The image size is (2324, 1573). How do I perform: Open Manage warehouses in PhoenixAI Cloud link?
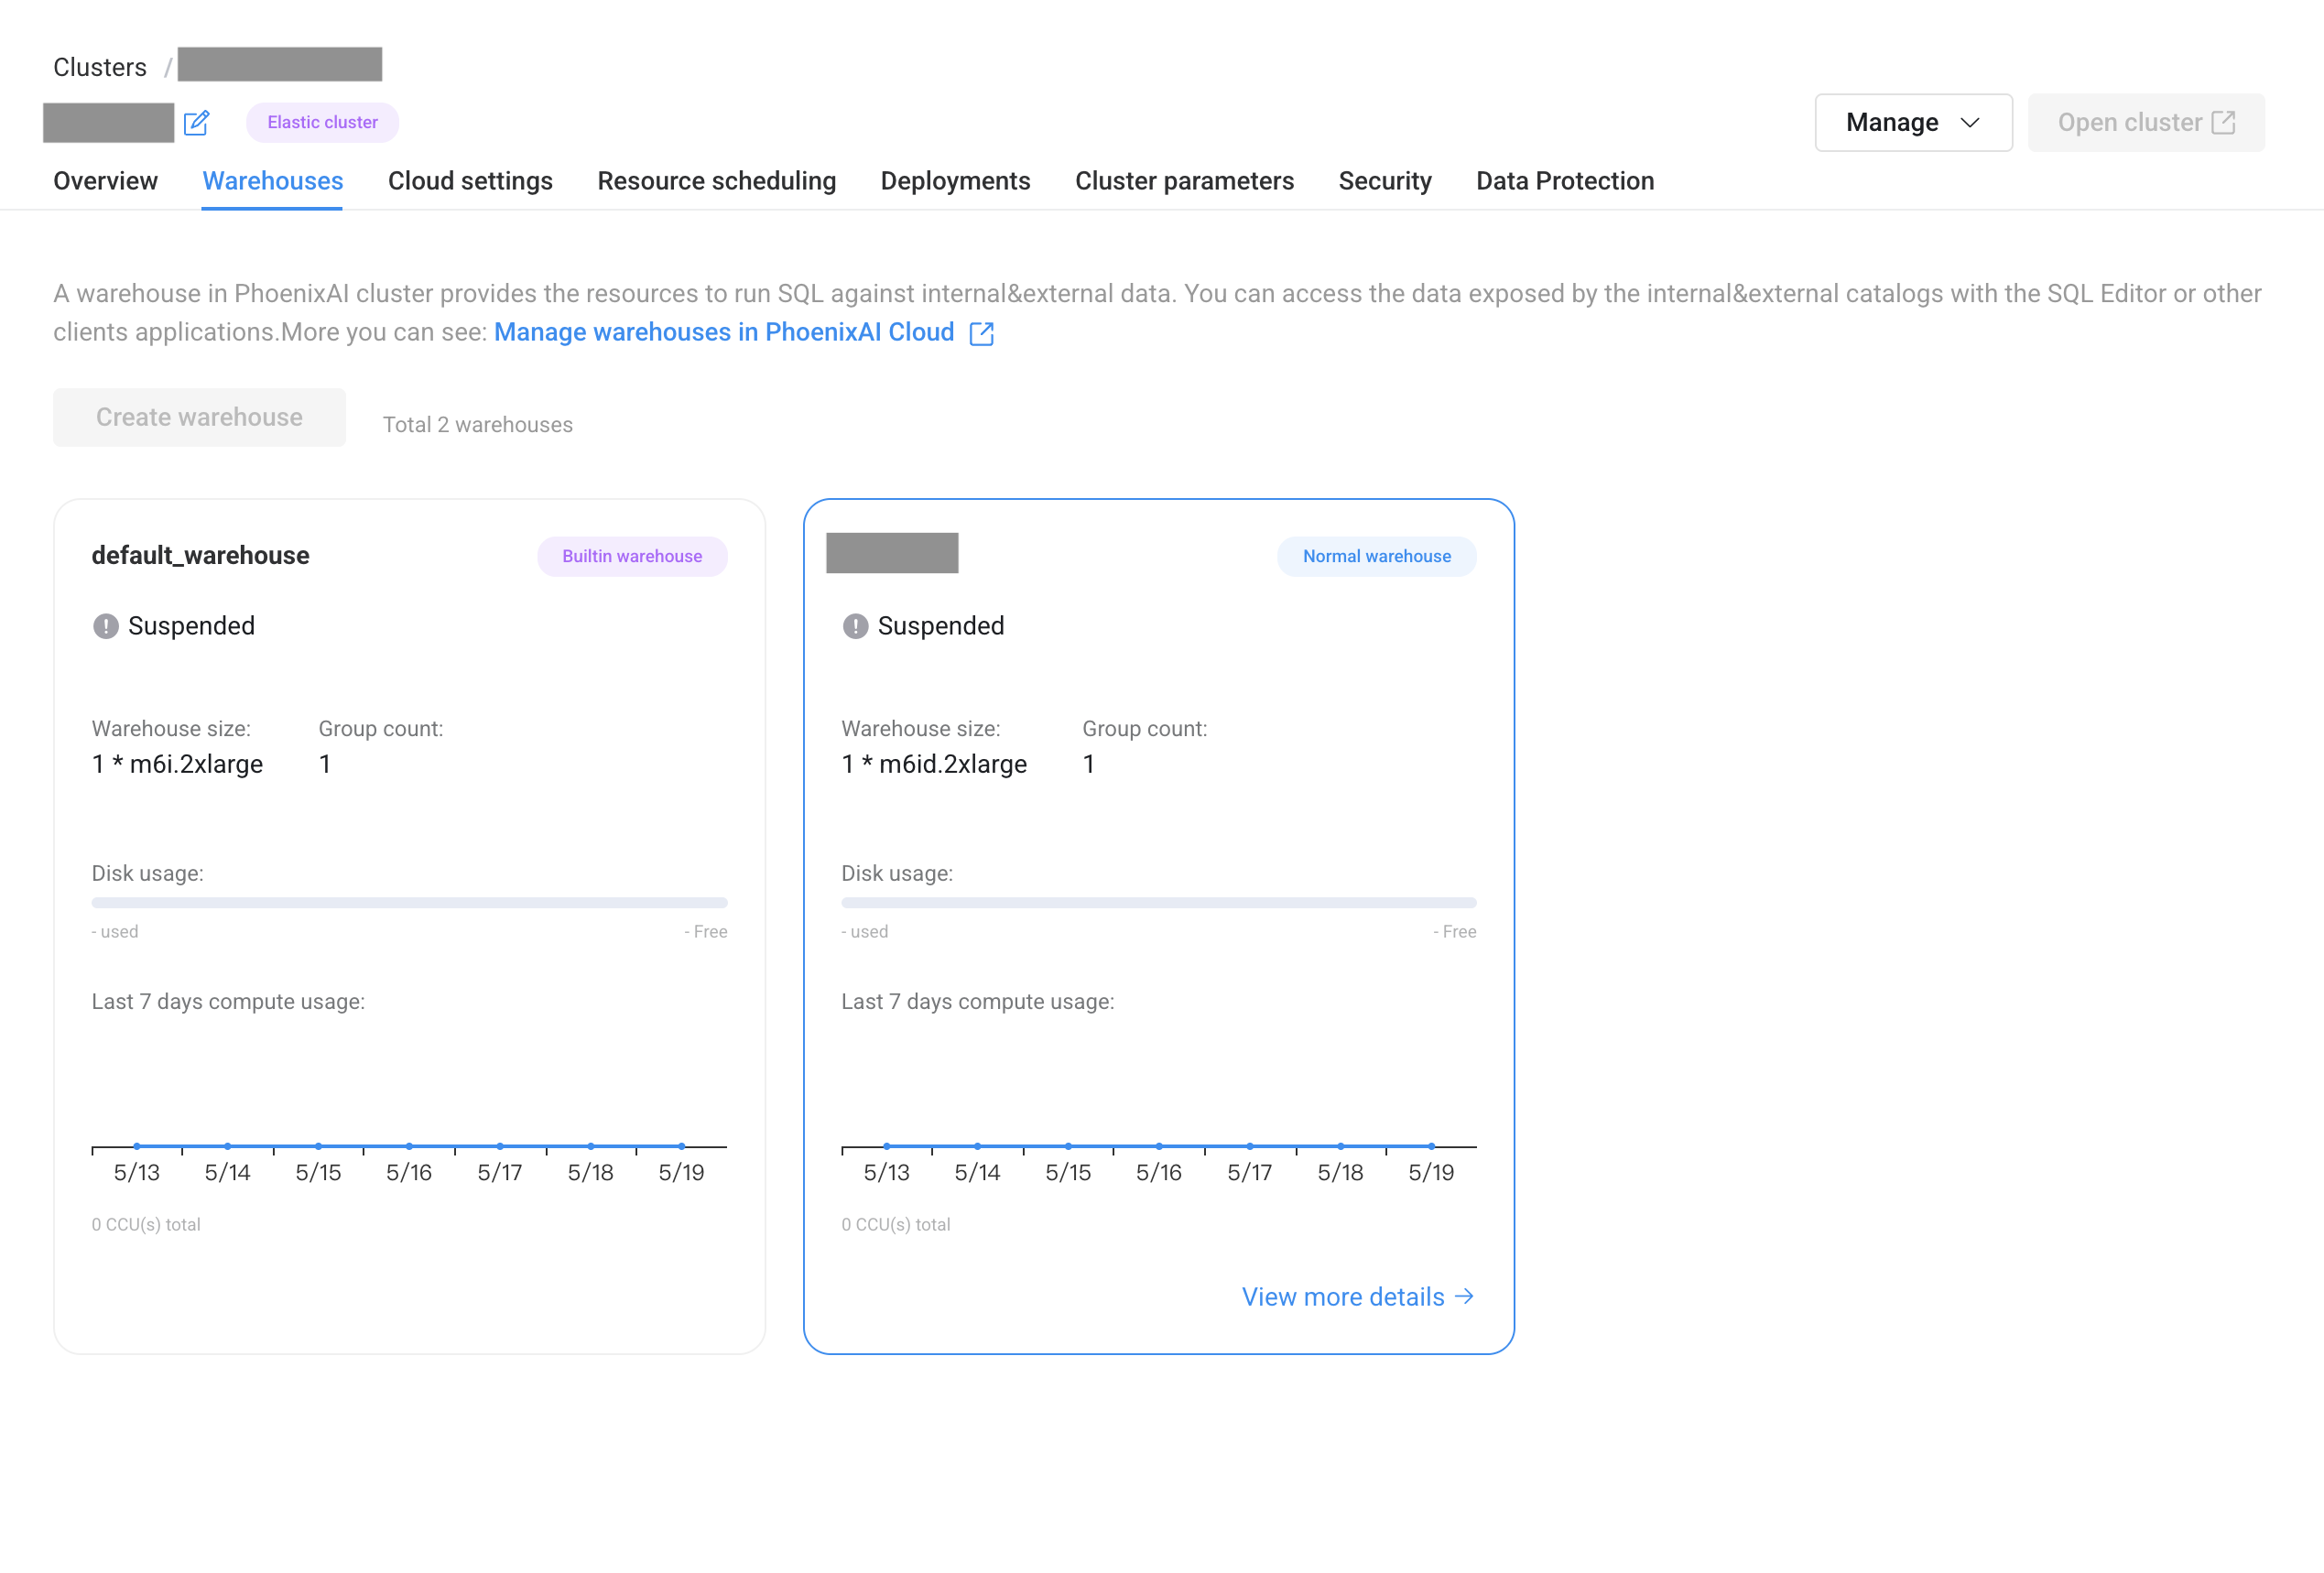tap(724, 332)
